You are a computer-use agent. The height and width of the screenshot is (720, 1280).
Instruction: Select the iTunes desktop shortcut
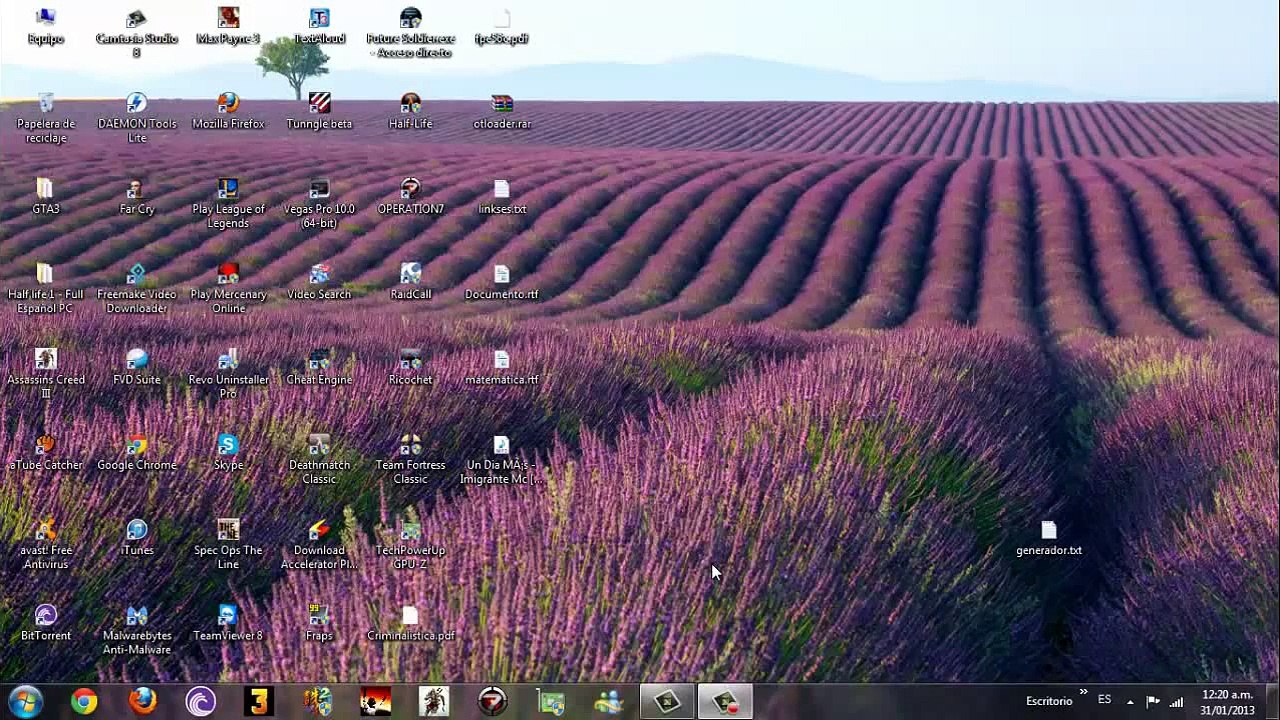pyautogui.click(x=137, y=537)
